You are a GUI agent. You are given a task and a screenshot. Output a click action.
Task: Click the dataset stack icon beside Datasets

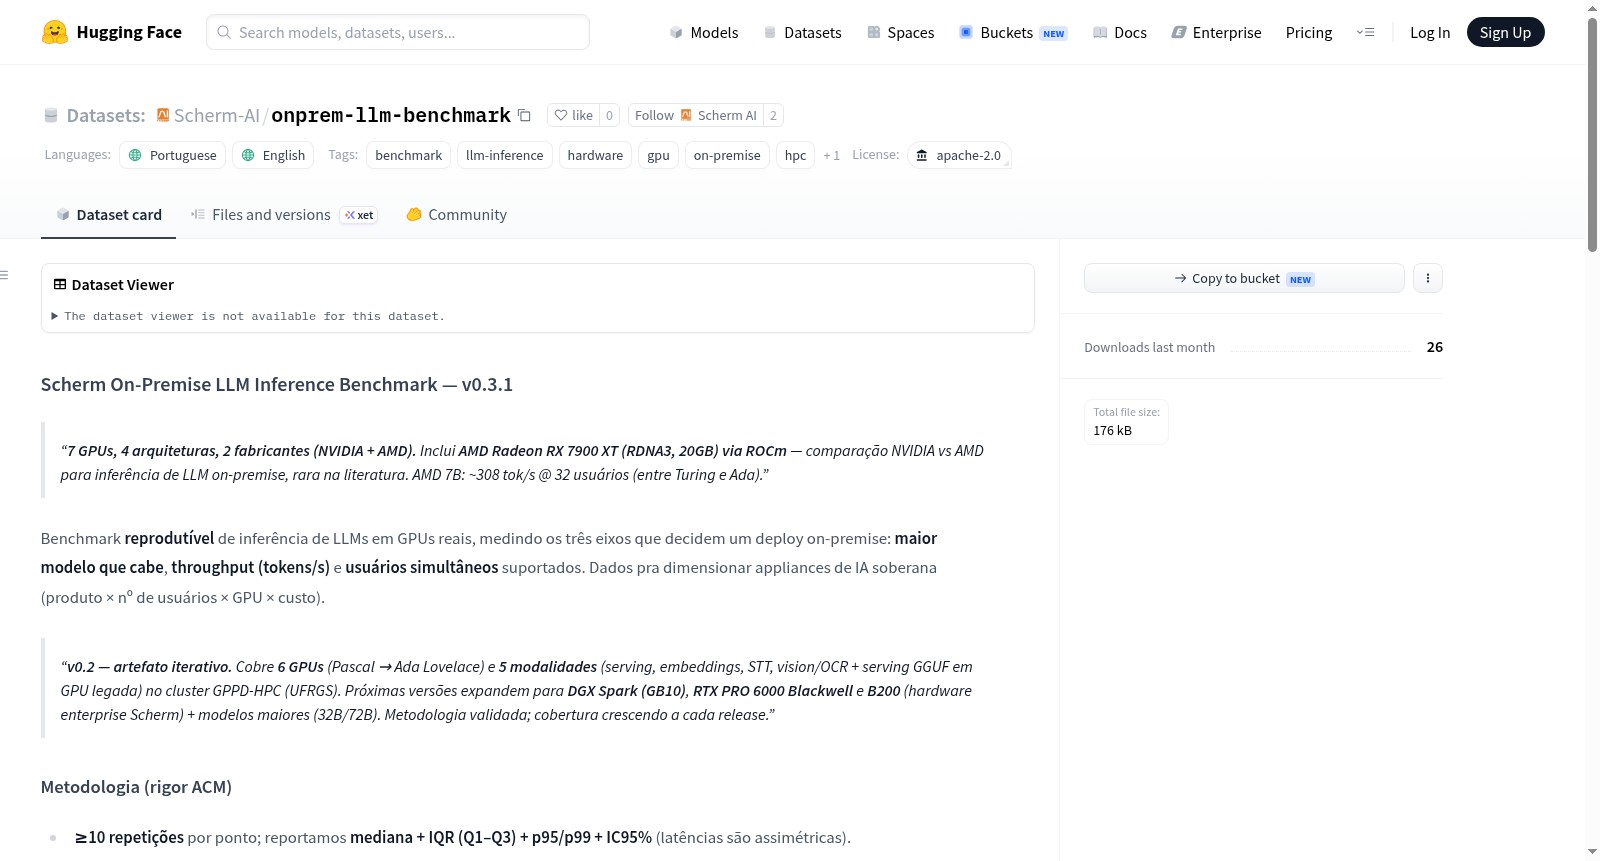51,115
